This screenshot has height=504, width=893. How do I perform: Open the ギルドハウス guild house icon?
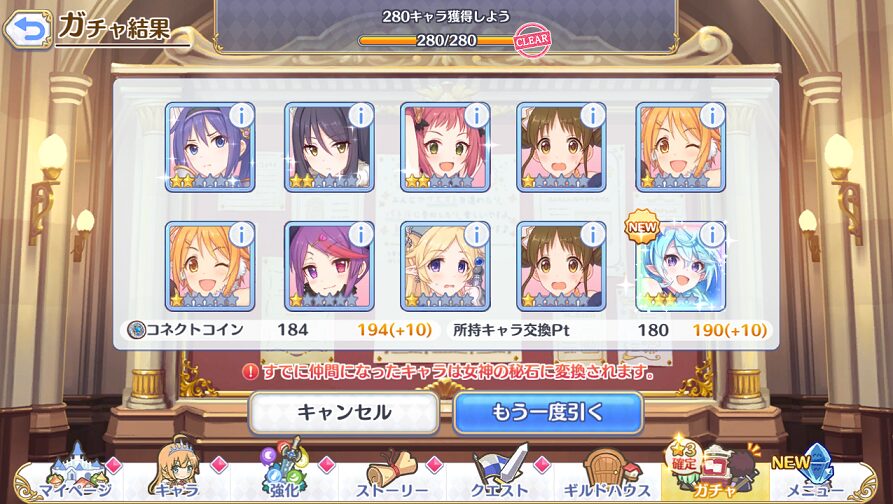(x=607, y=474)
